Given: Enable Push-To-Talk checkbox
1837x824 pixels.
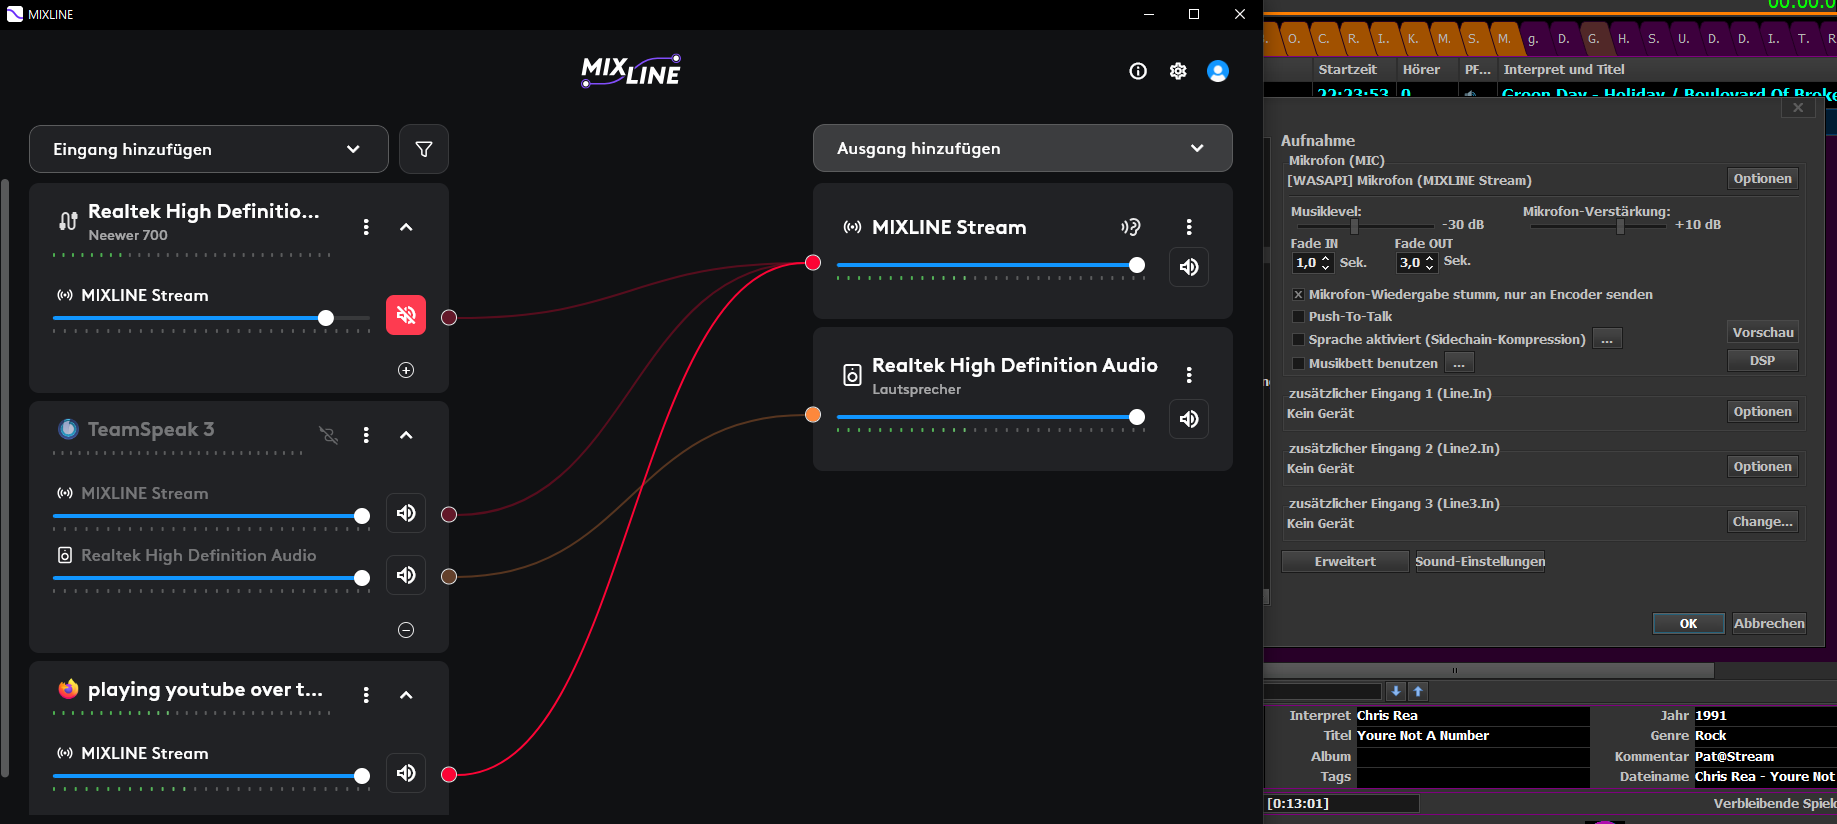Looking at the screenshot, I should pyautogui.click(x=1298, y=317).
